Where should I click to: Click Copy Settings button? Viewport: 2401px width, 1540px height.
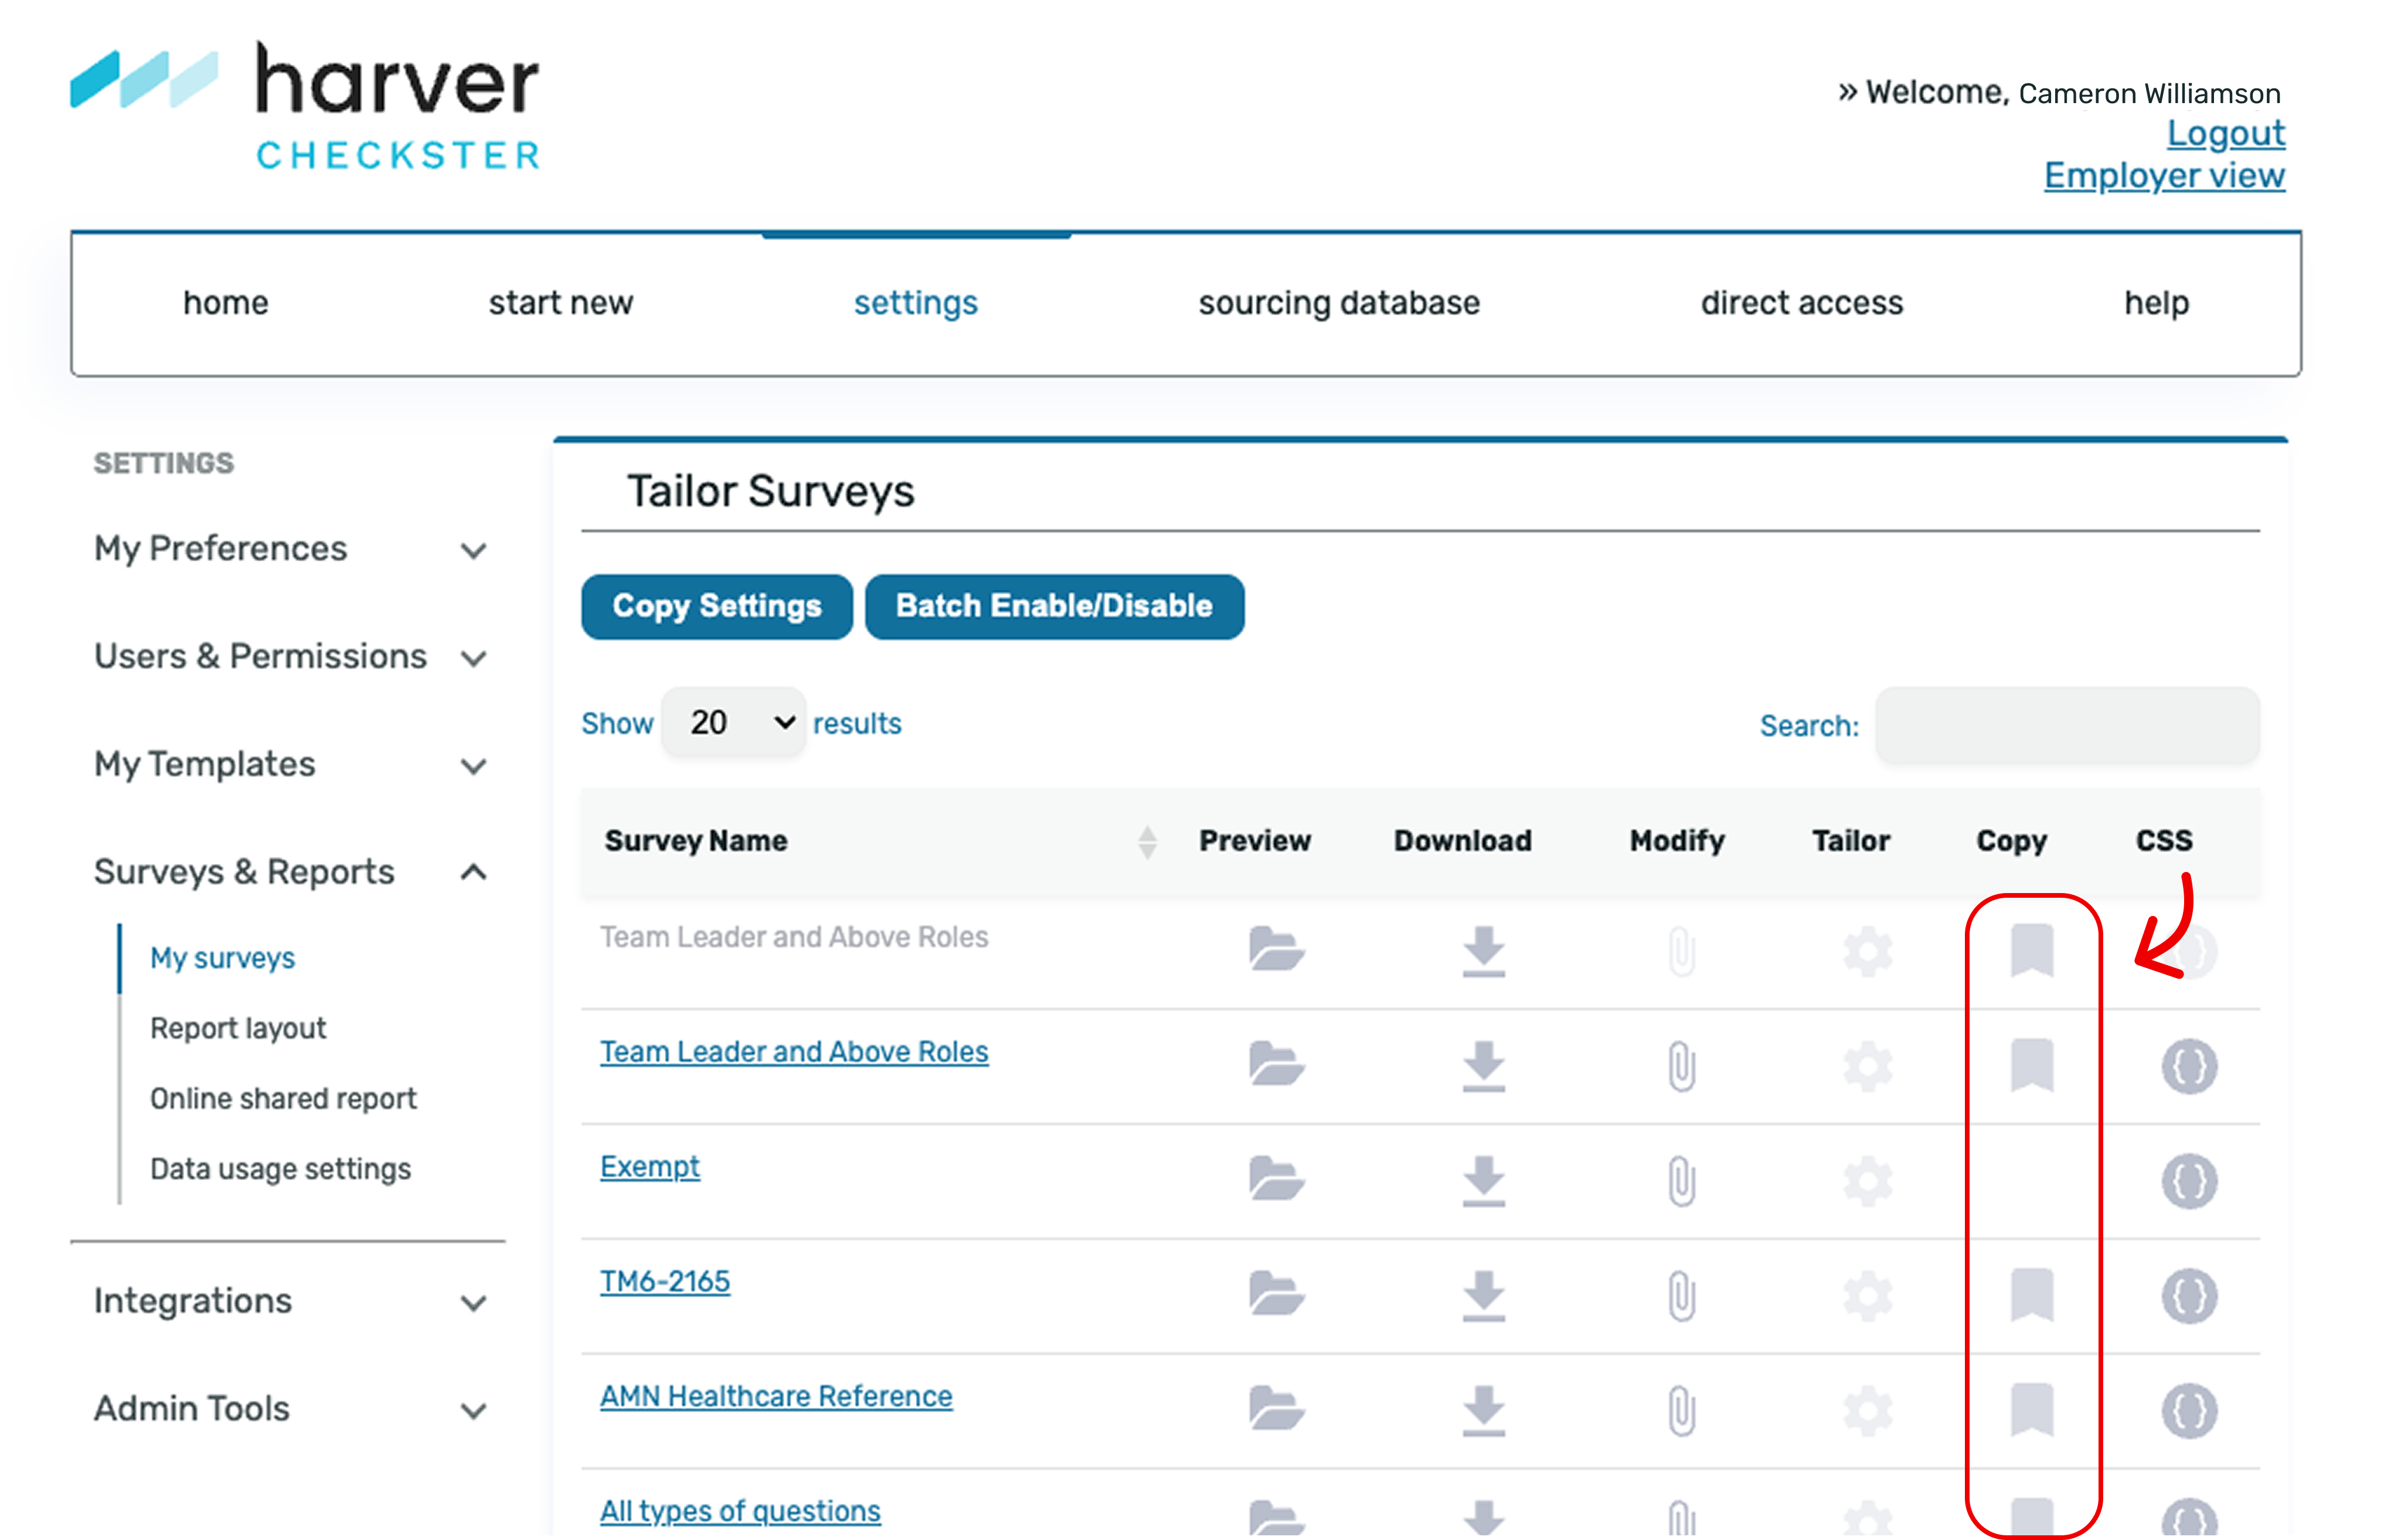[716, 606]
